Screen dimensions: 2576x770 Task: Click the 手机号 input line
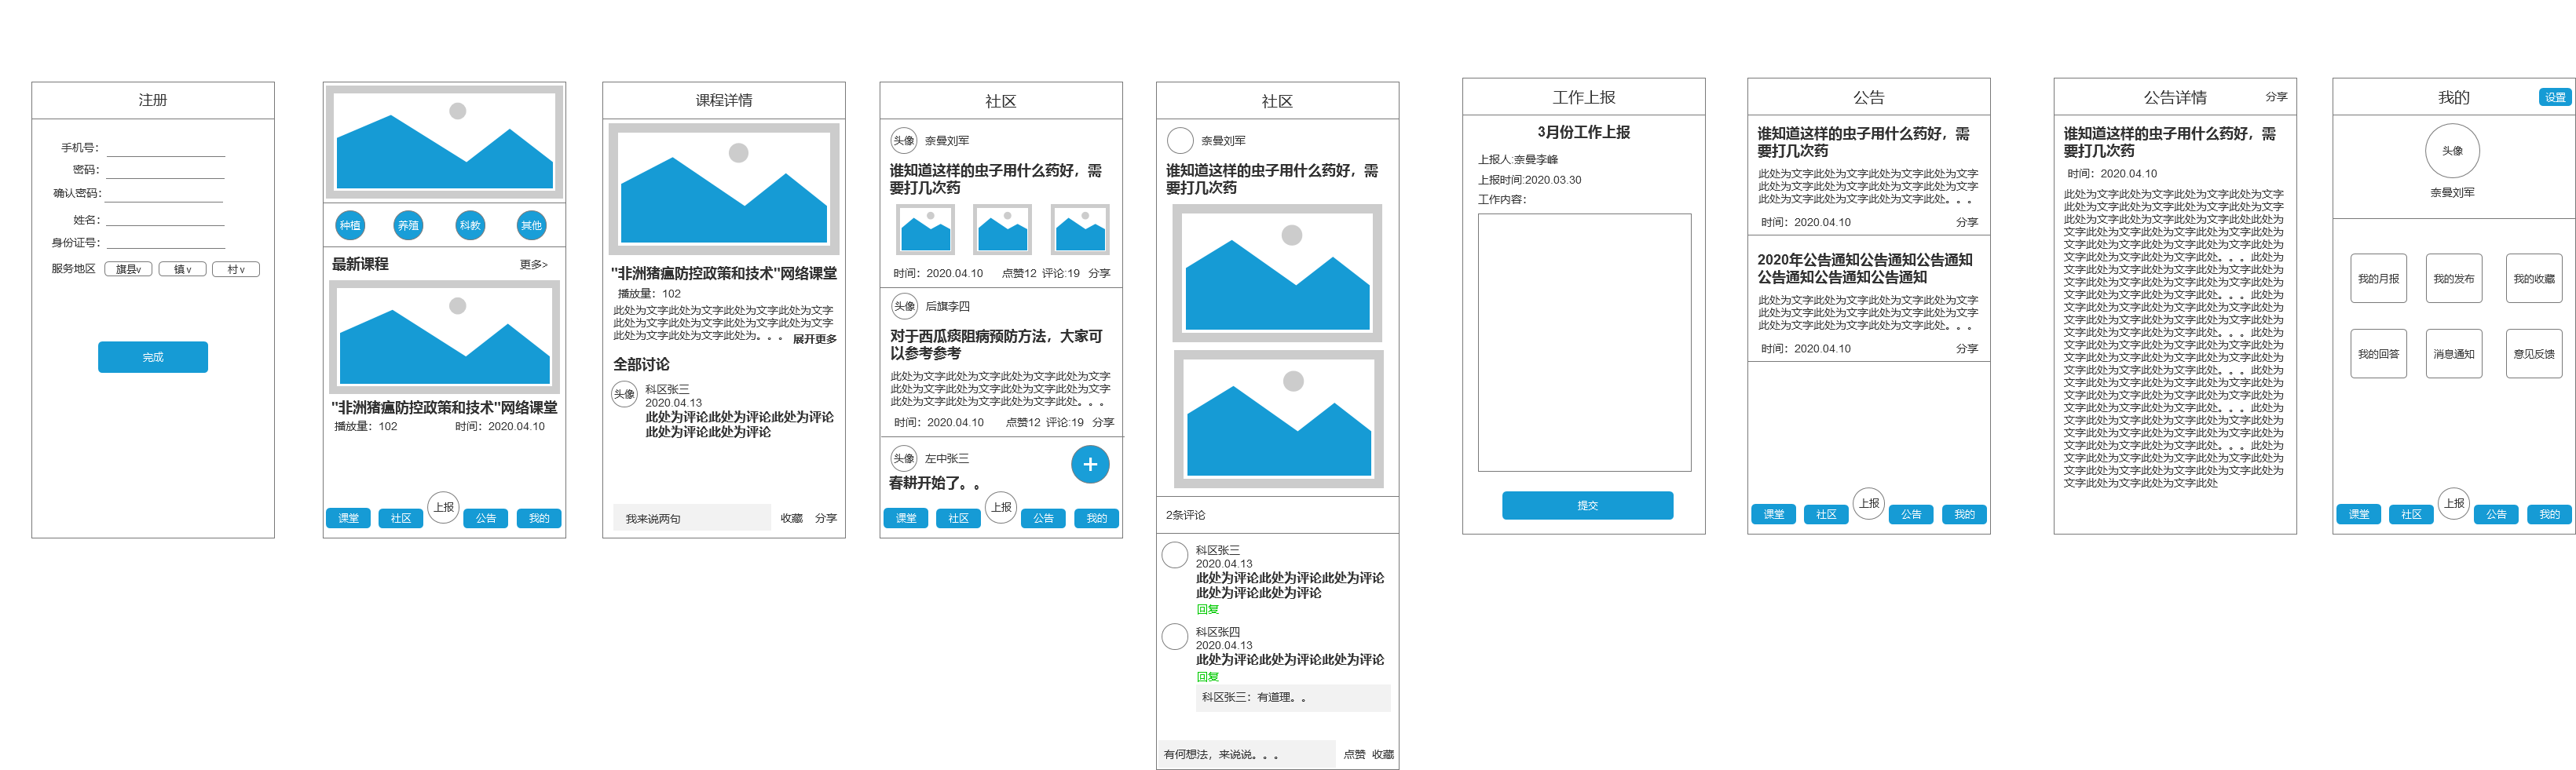point(166,149)
